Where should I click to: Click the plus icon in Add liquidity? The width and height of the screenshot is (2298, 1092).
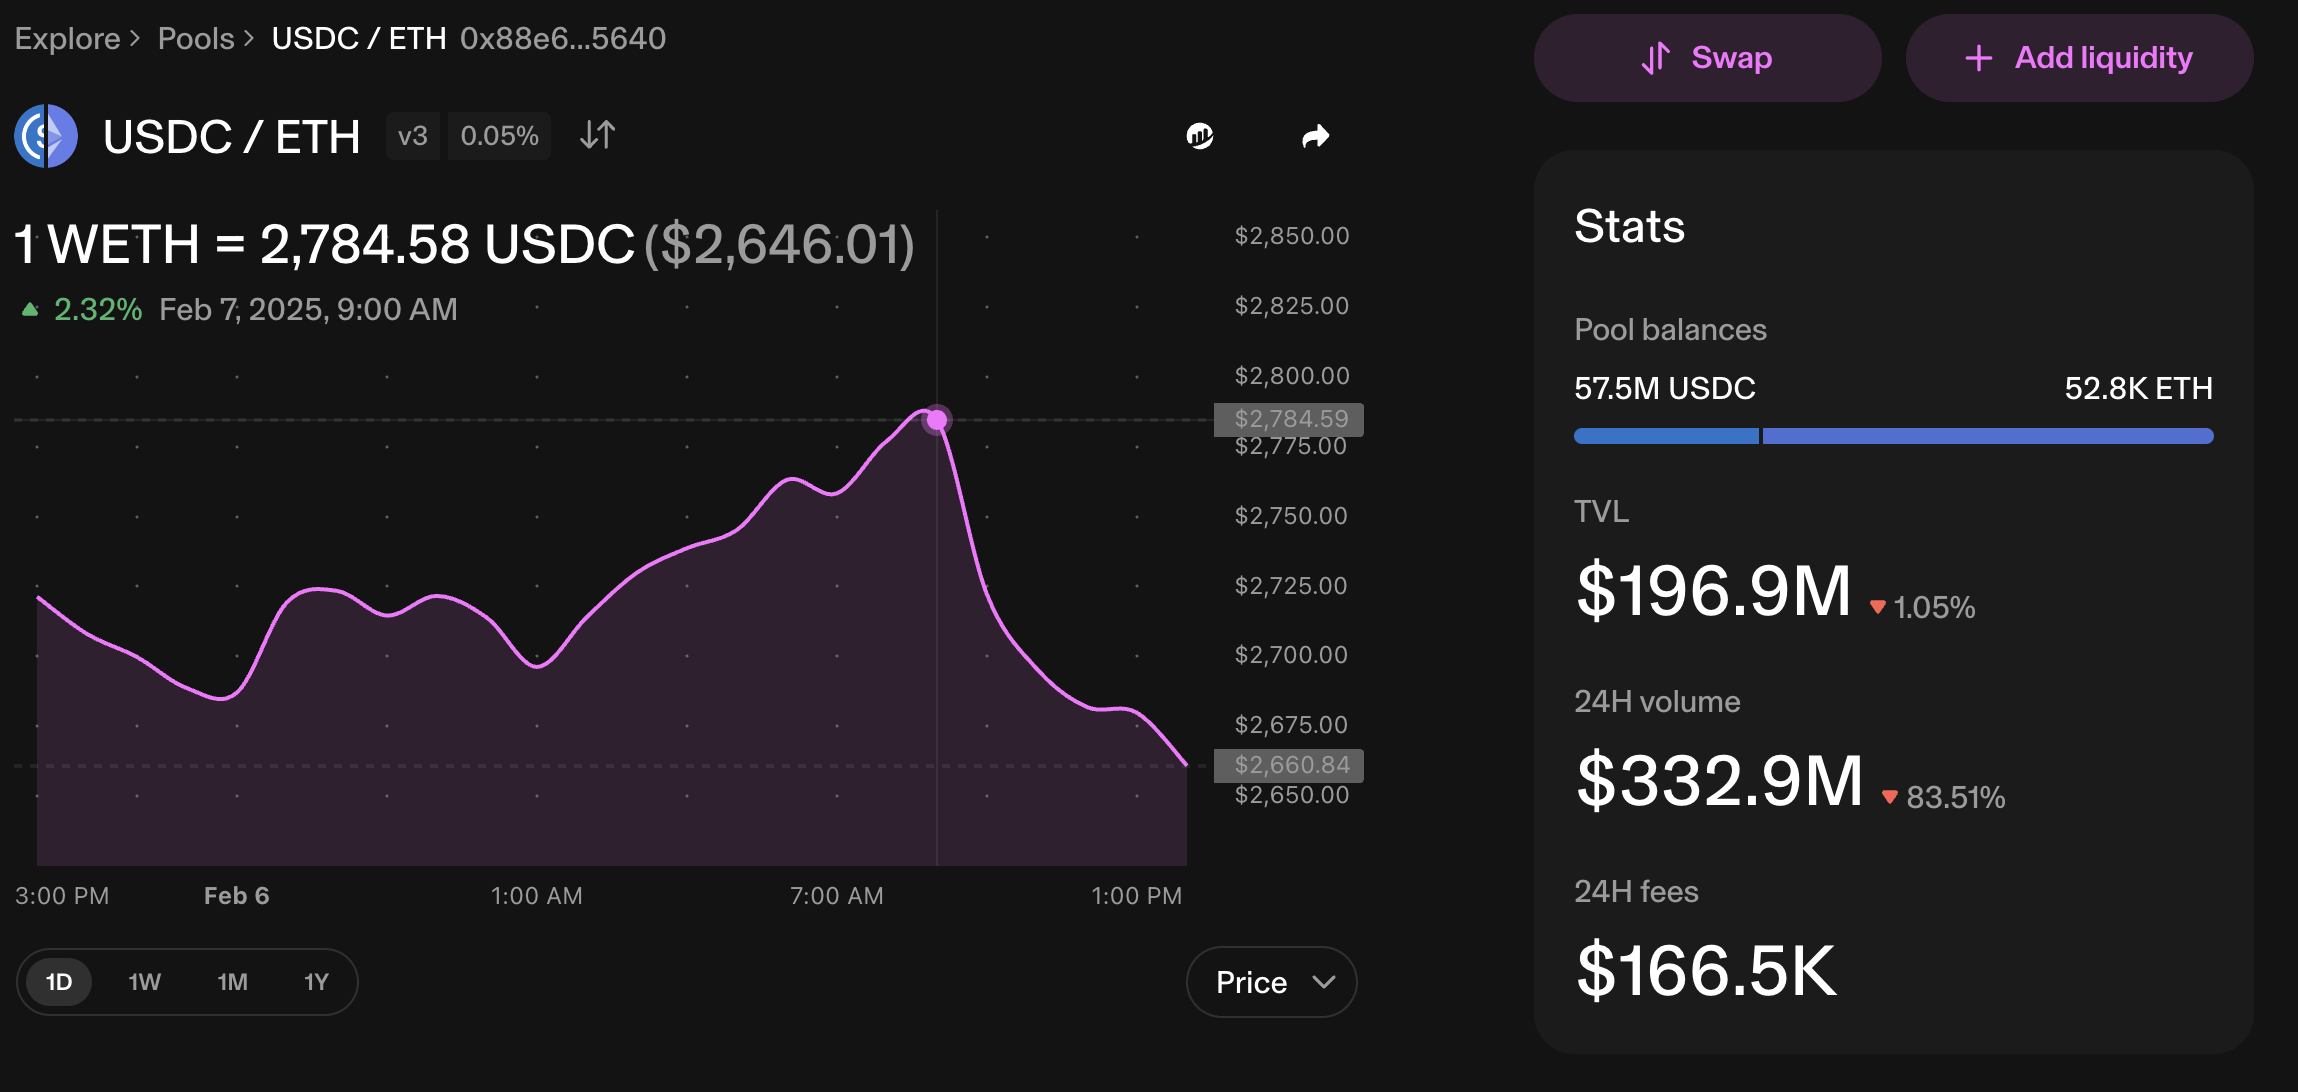[1978, 58]
